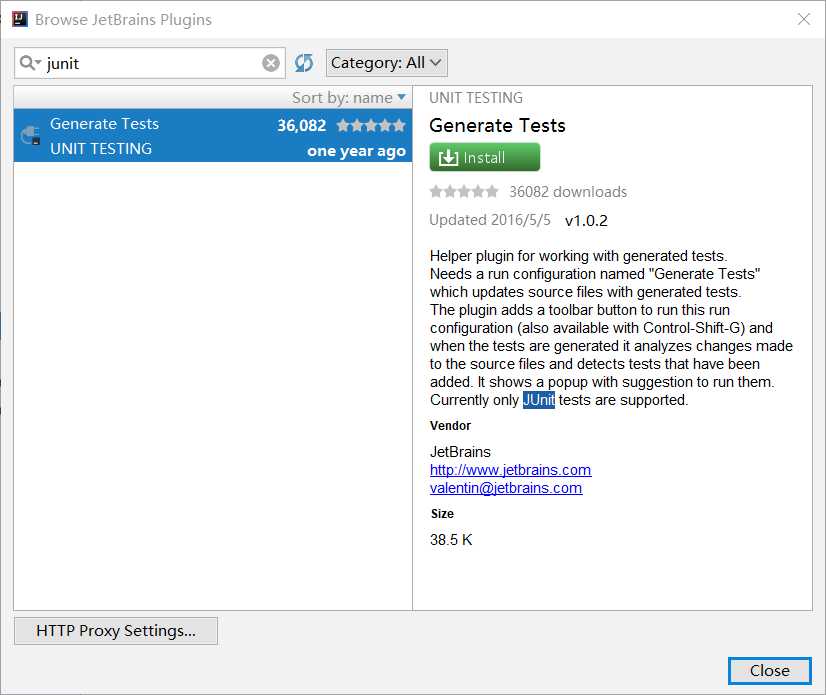The image size is (826, 695).
Task: Select the Generate Tests list row
Action: [x=213, y=135]
